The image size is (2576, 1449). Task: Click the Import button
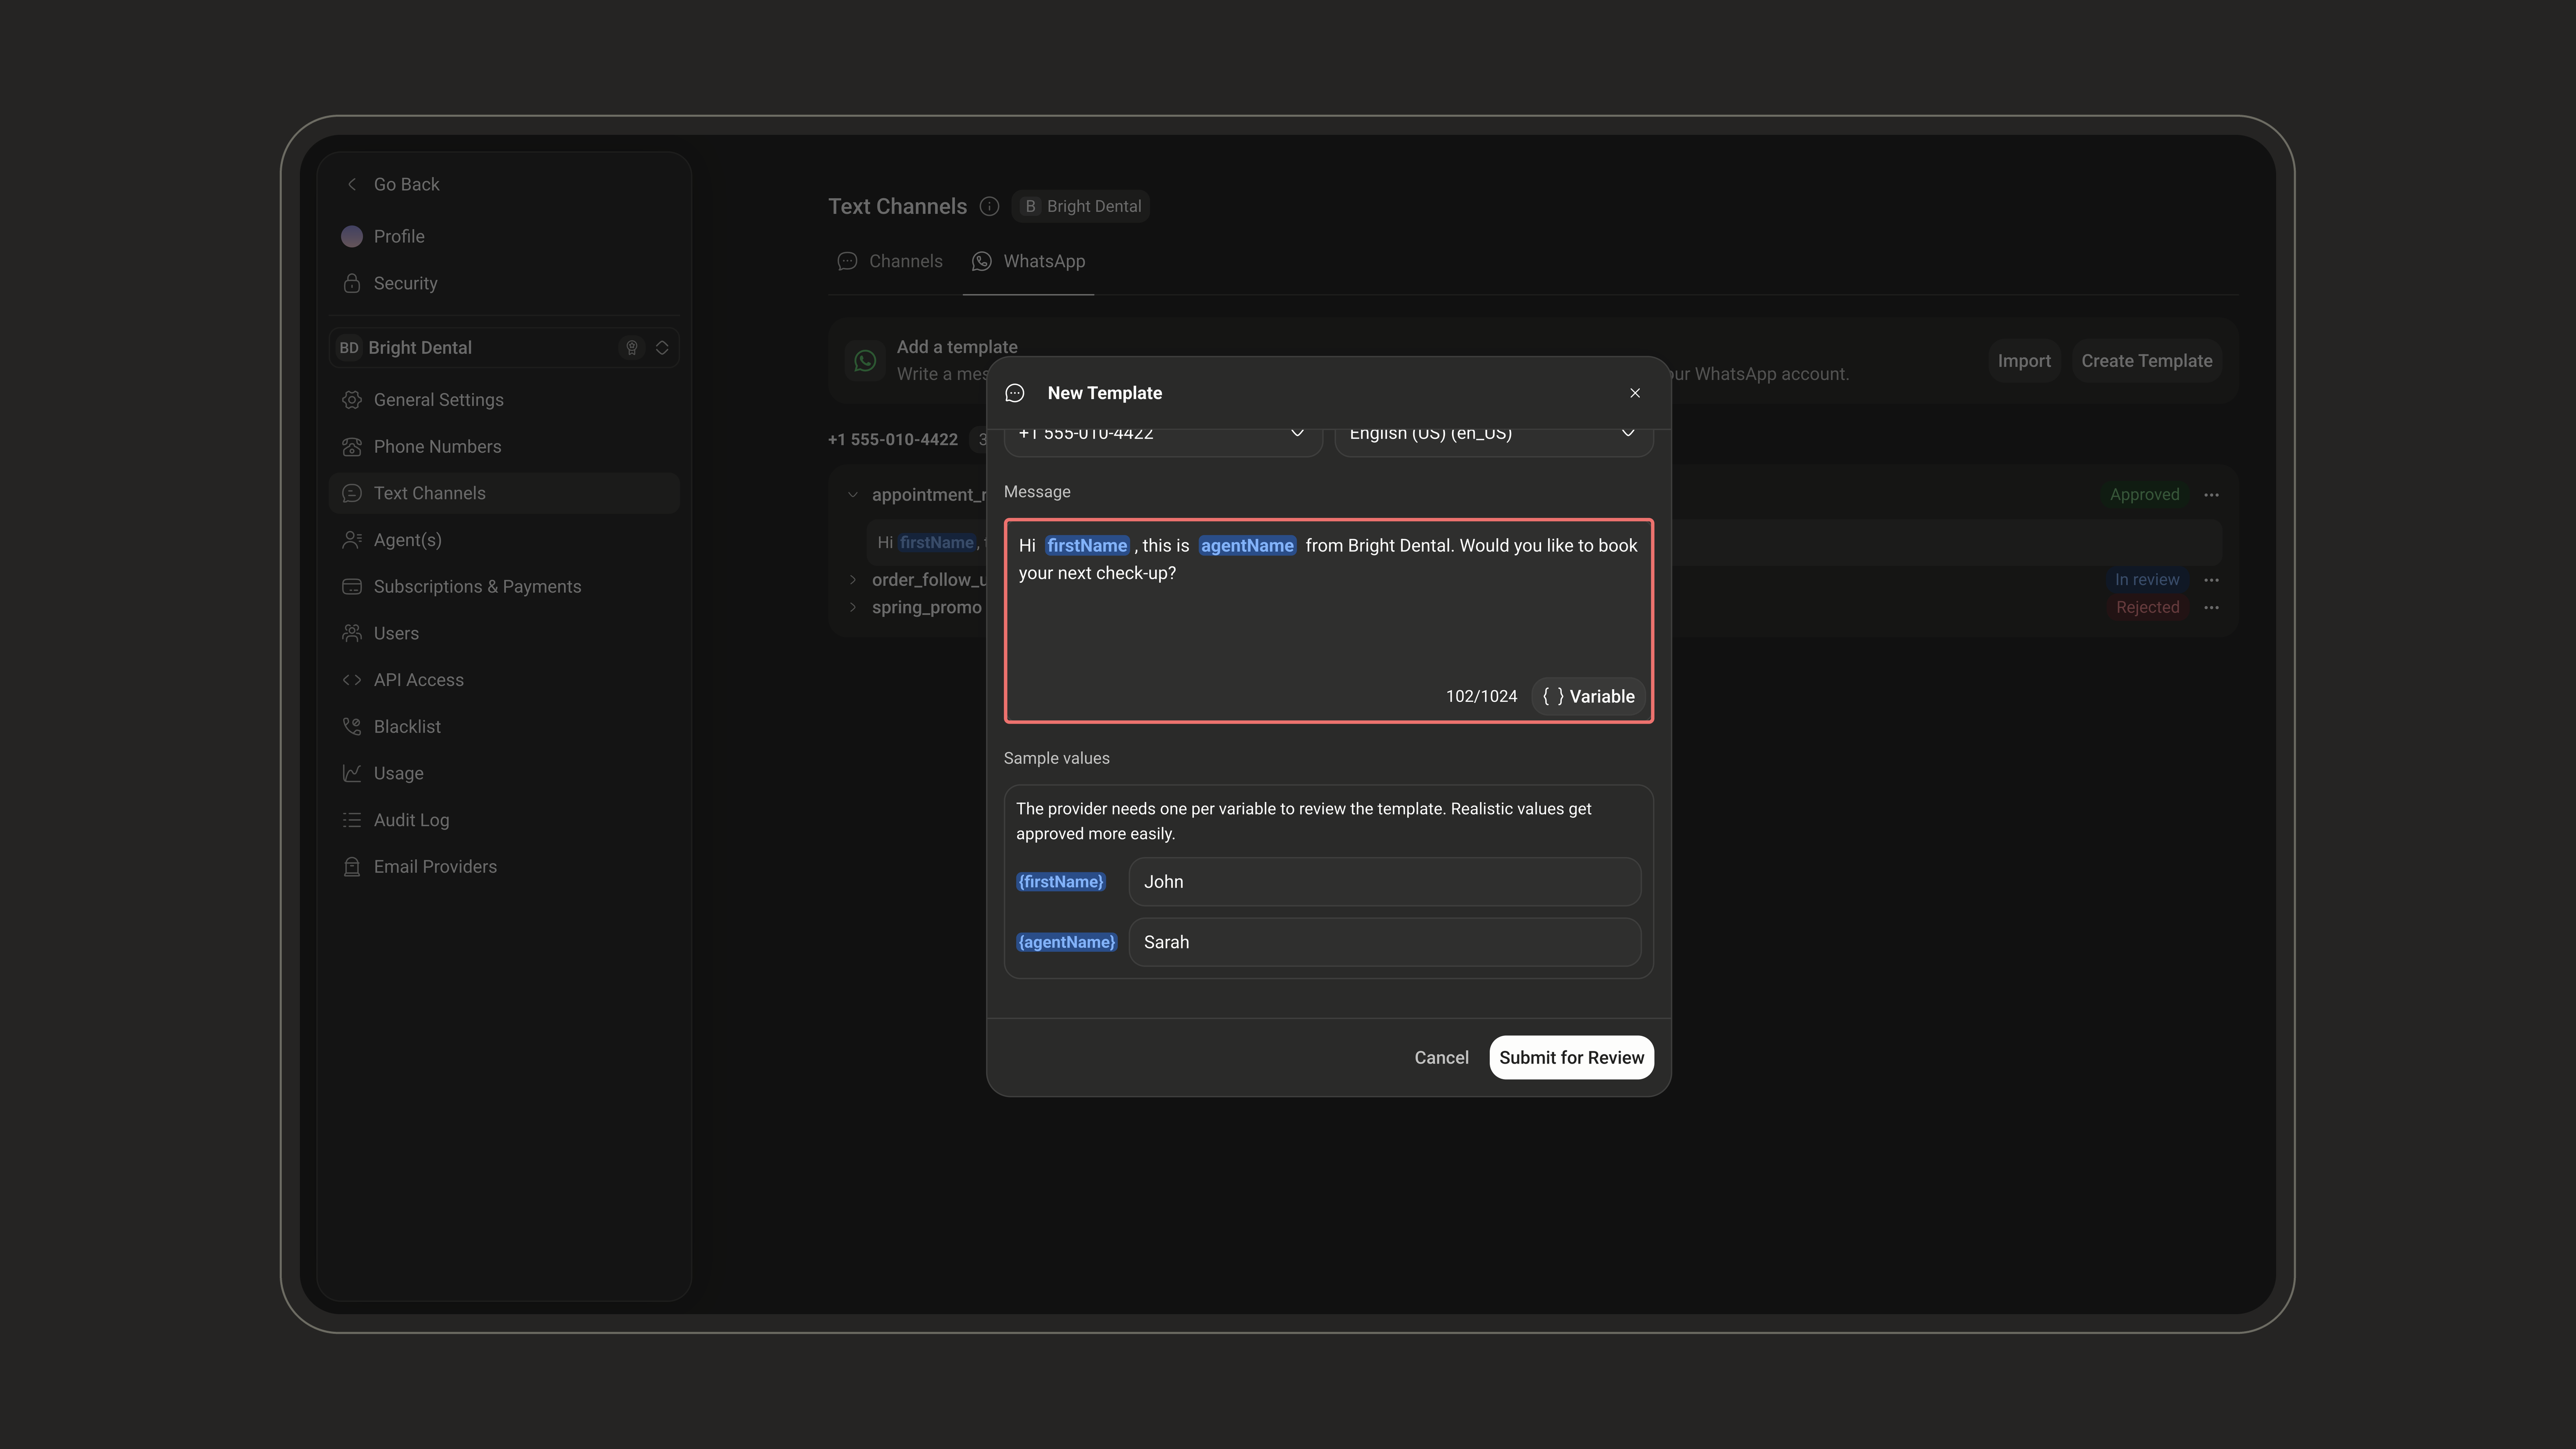point(2024,361)
